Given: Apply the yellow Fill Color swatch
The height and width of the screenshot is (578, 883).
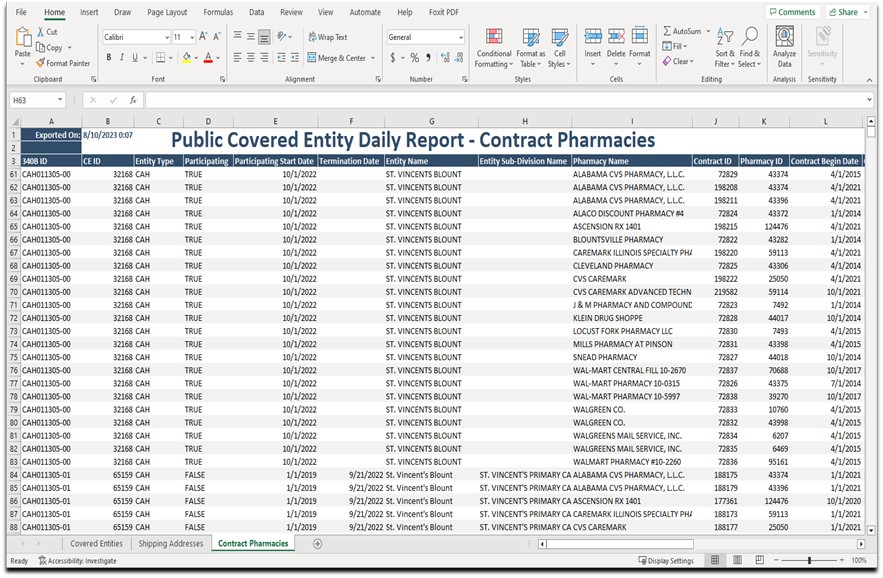Looking at the screenshot, I should click(186, 57).
